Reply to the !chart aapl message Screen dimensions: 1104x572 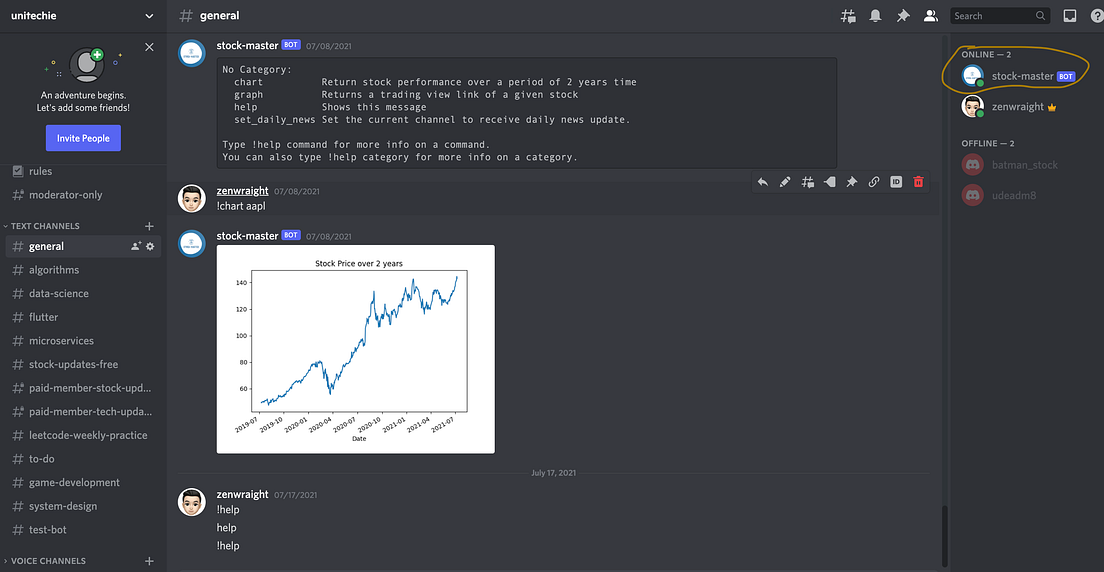click(763, 182)
